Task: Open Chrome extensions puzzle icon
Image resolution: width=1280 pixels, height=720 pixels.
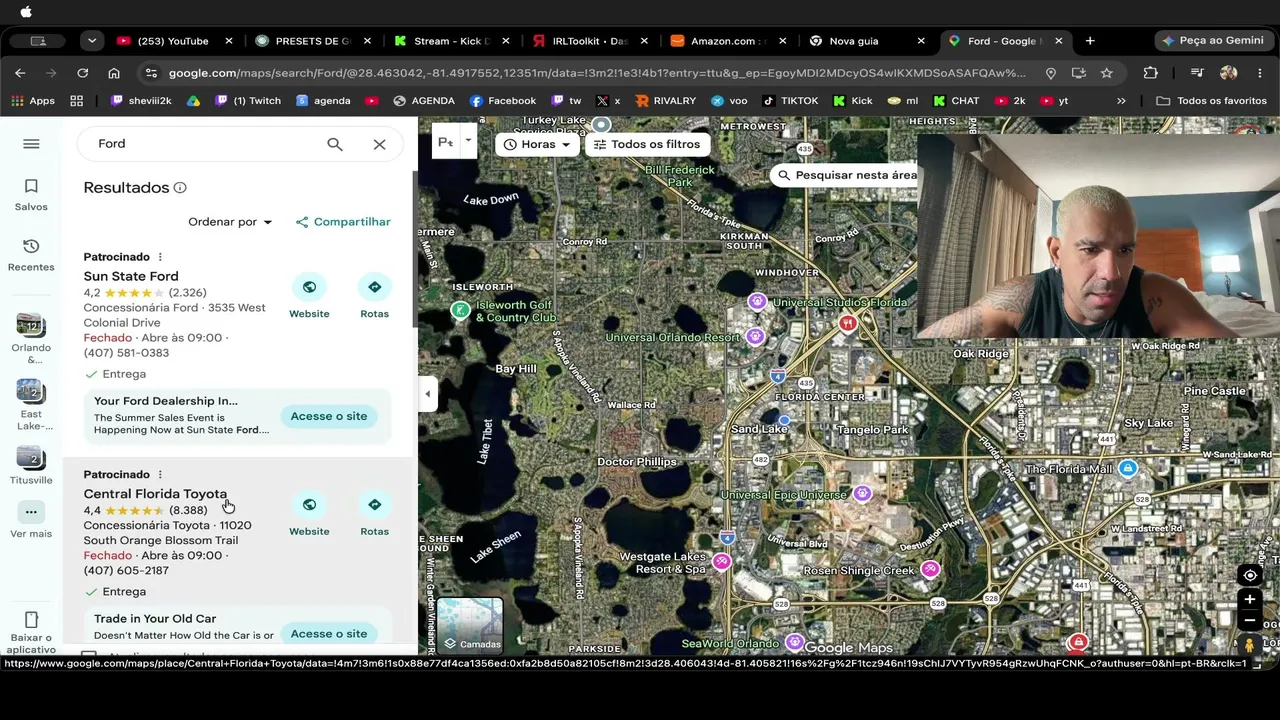Action: 1151,73
